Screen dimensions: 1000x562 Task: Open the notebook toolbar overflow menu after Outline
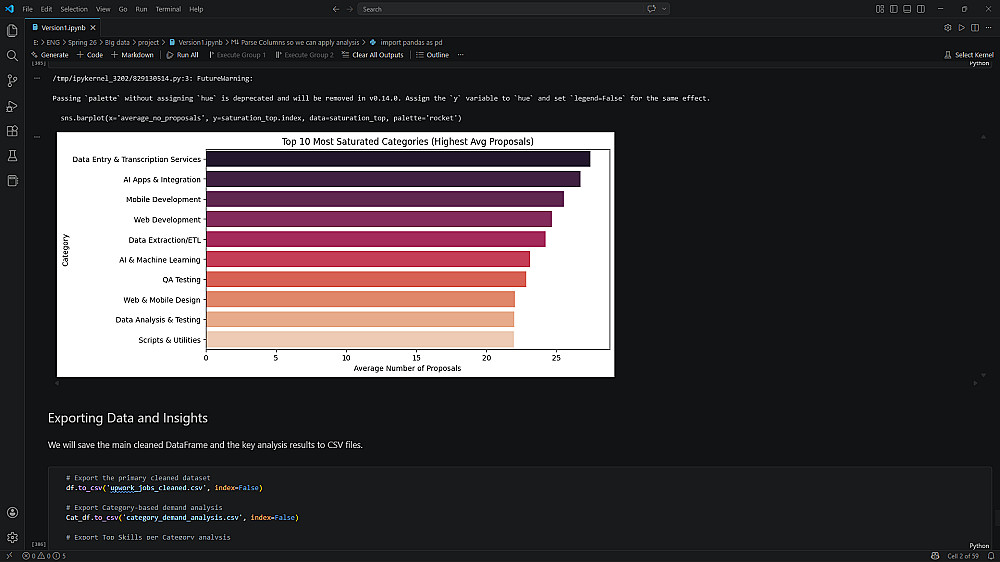tap(460, 55)
